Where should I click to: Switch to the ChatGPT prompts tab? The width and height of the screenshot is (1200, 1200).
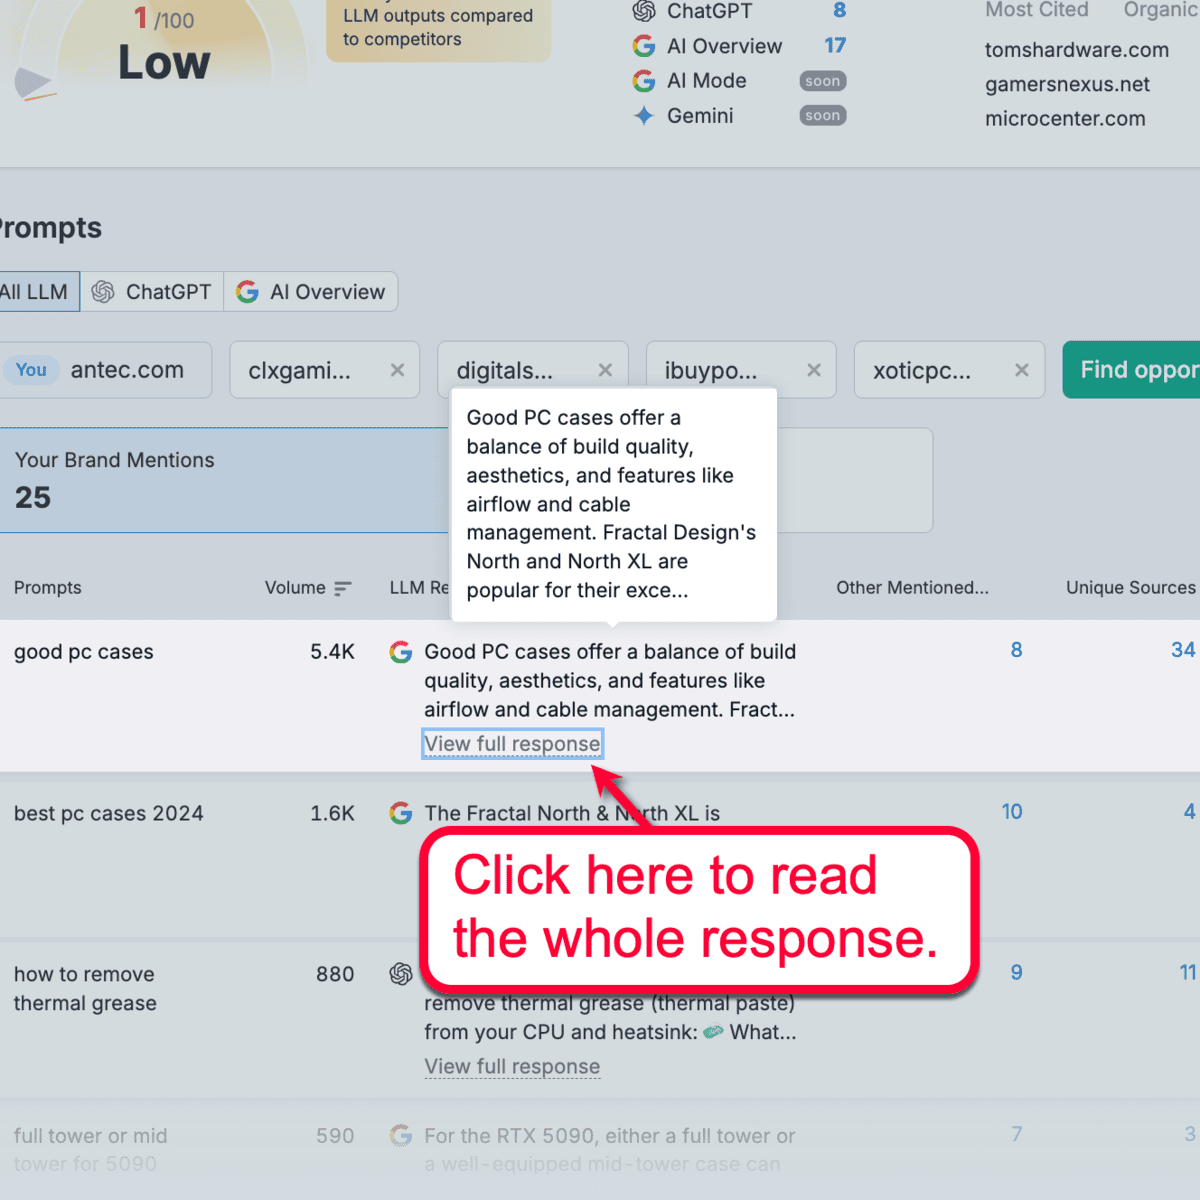coord(152,291)
